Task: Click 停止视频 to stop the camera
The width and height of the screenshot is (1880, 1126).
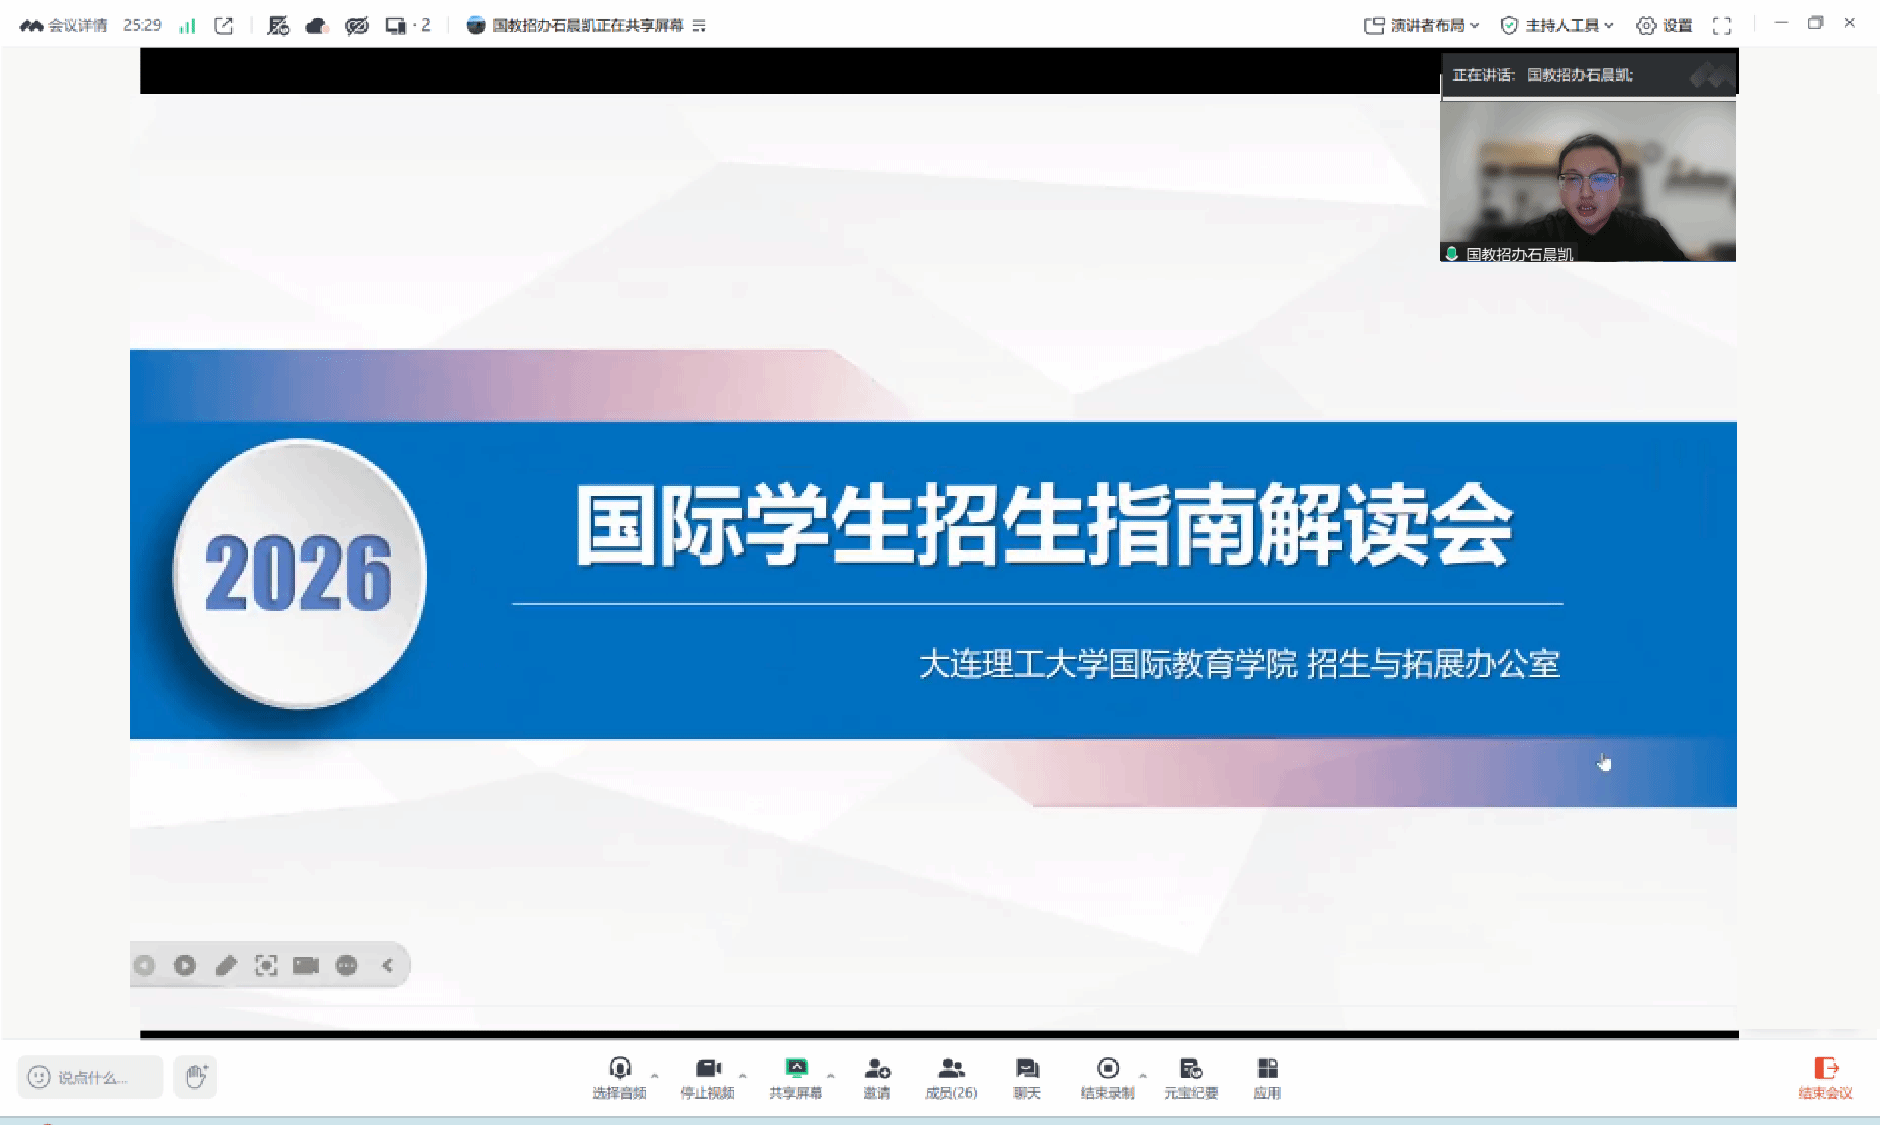Action: [708, 1079]
